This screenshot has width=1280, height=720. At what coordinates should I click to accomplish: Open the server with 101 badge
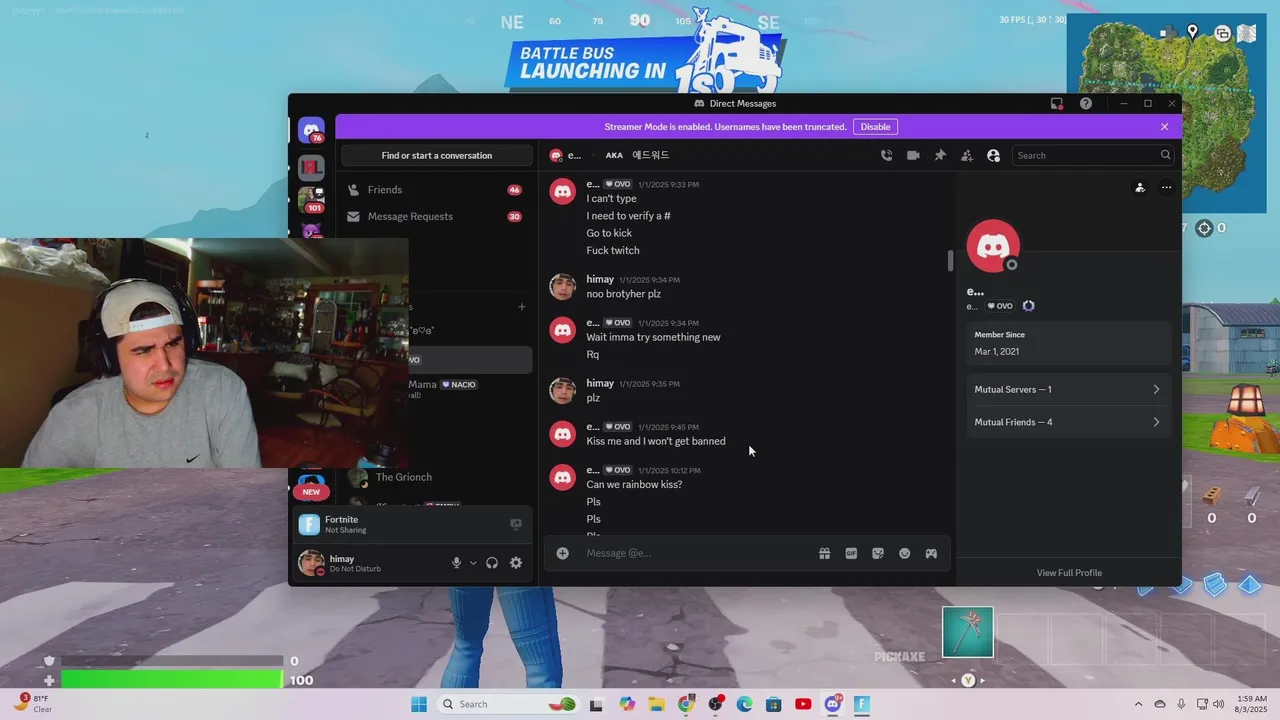click(311, 199)
